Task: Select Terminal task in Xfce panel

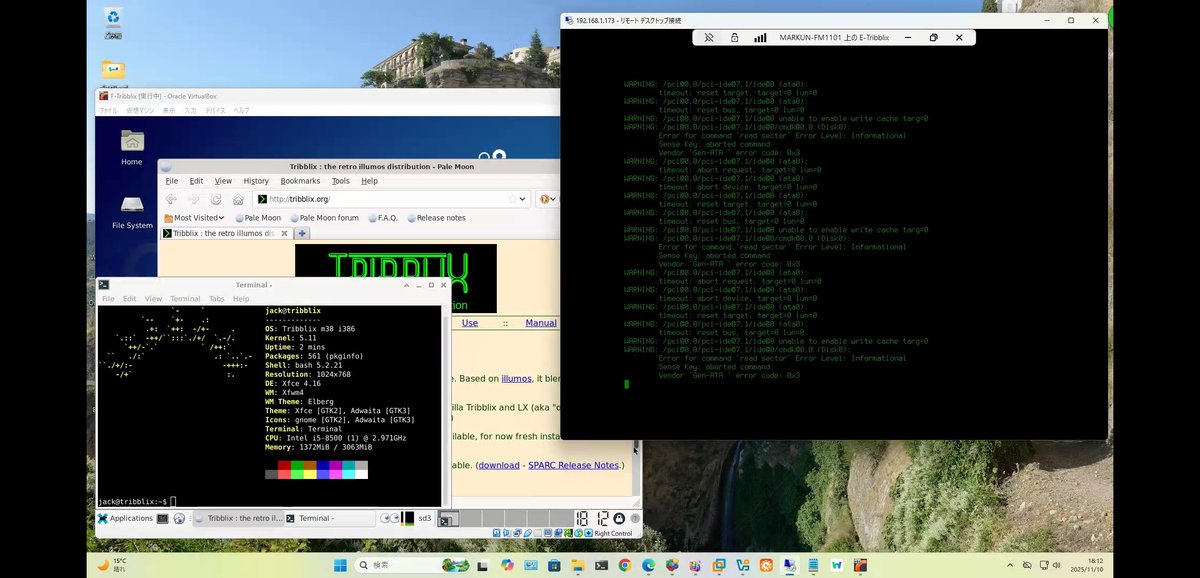Action: 330,518
